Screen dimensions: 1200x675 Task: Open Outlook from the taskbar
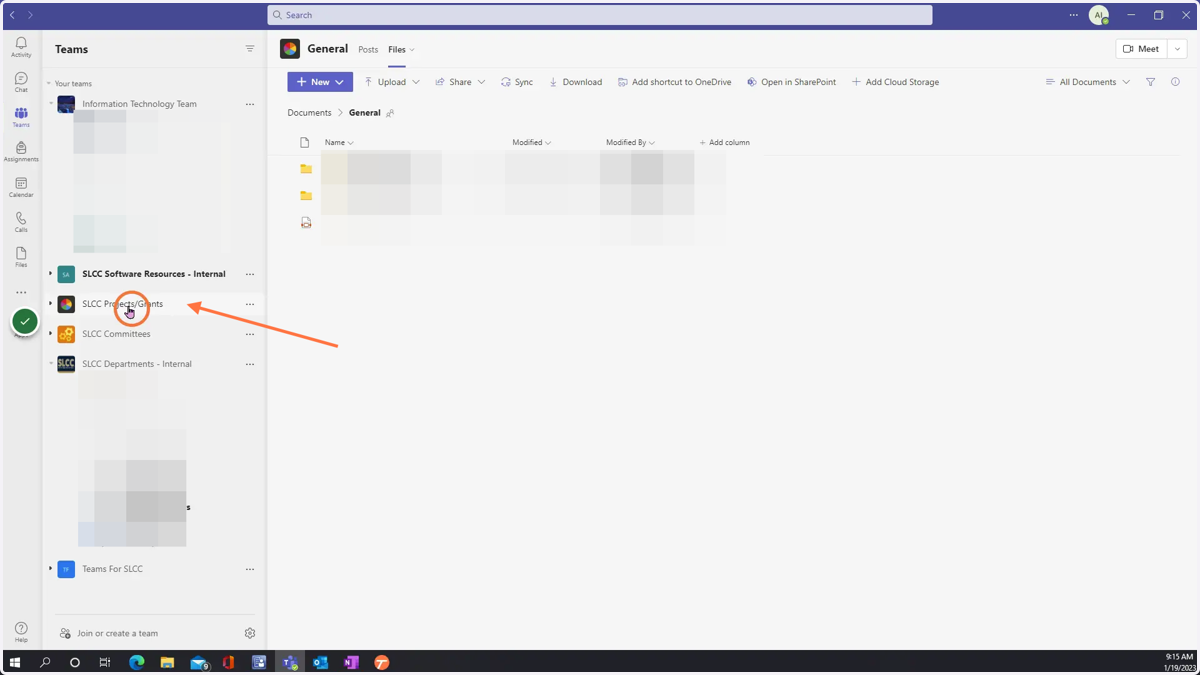[320, 662]
